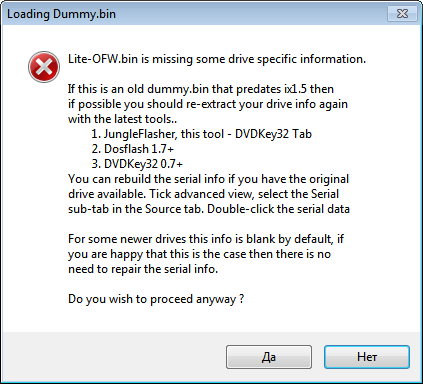Viewport: 423px width, 384px height.
Task: Confirm proceeding with the Да button
Action: (269, 357)
